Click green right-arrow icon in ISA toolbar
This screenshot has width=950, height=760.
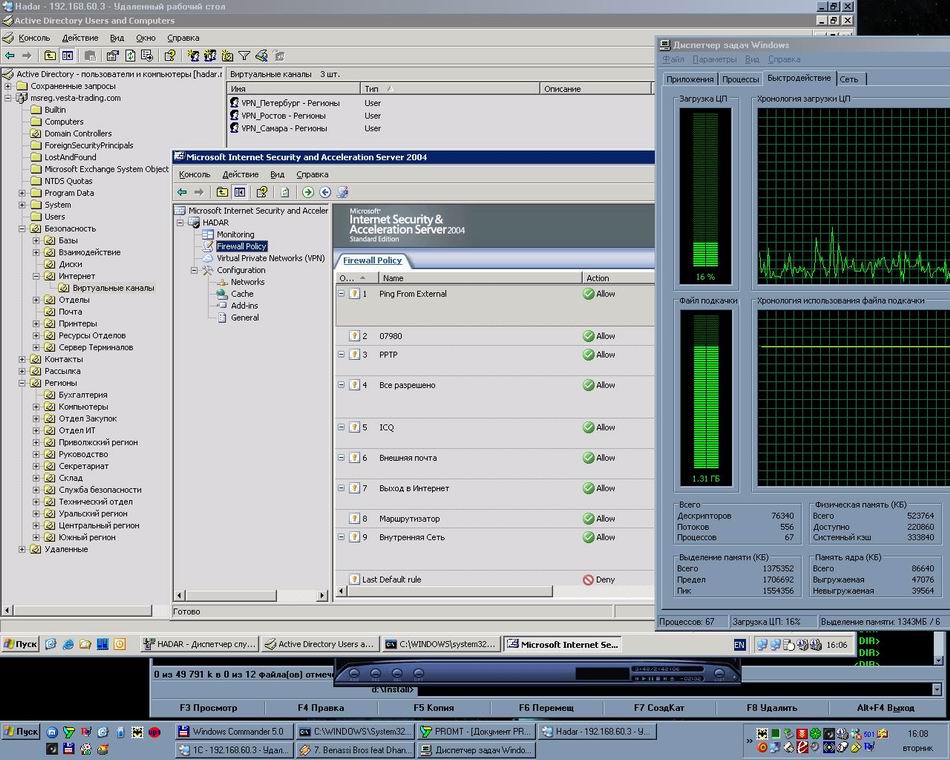click(x=308, y=192)
